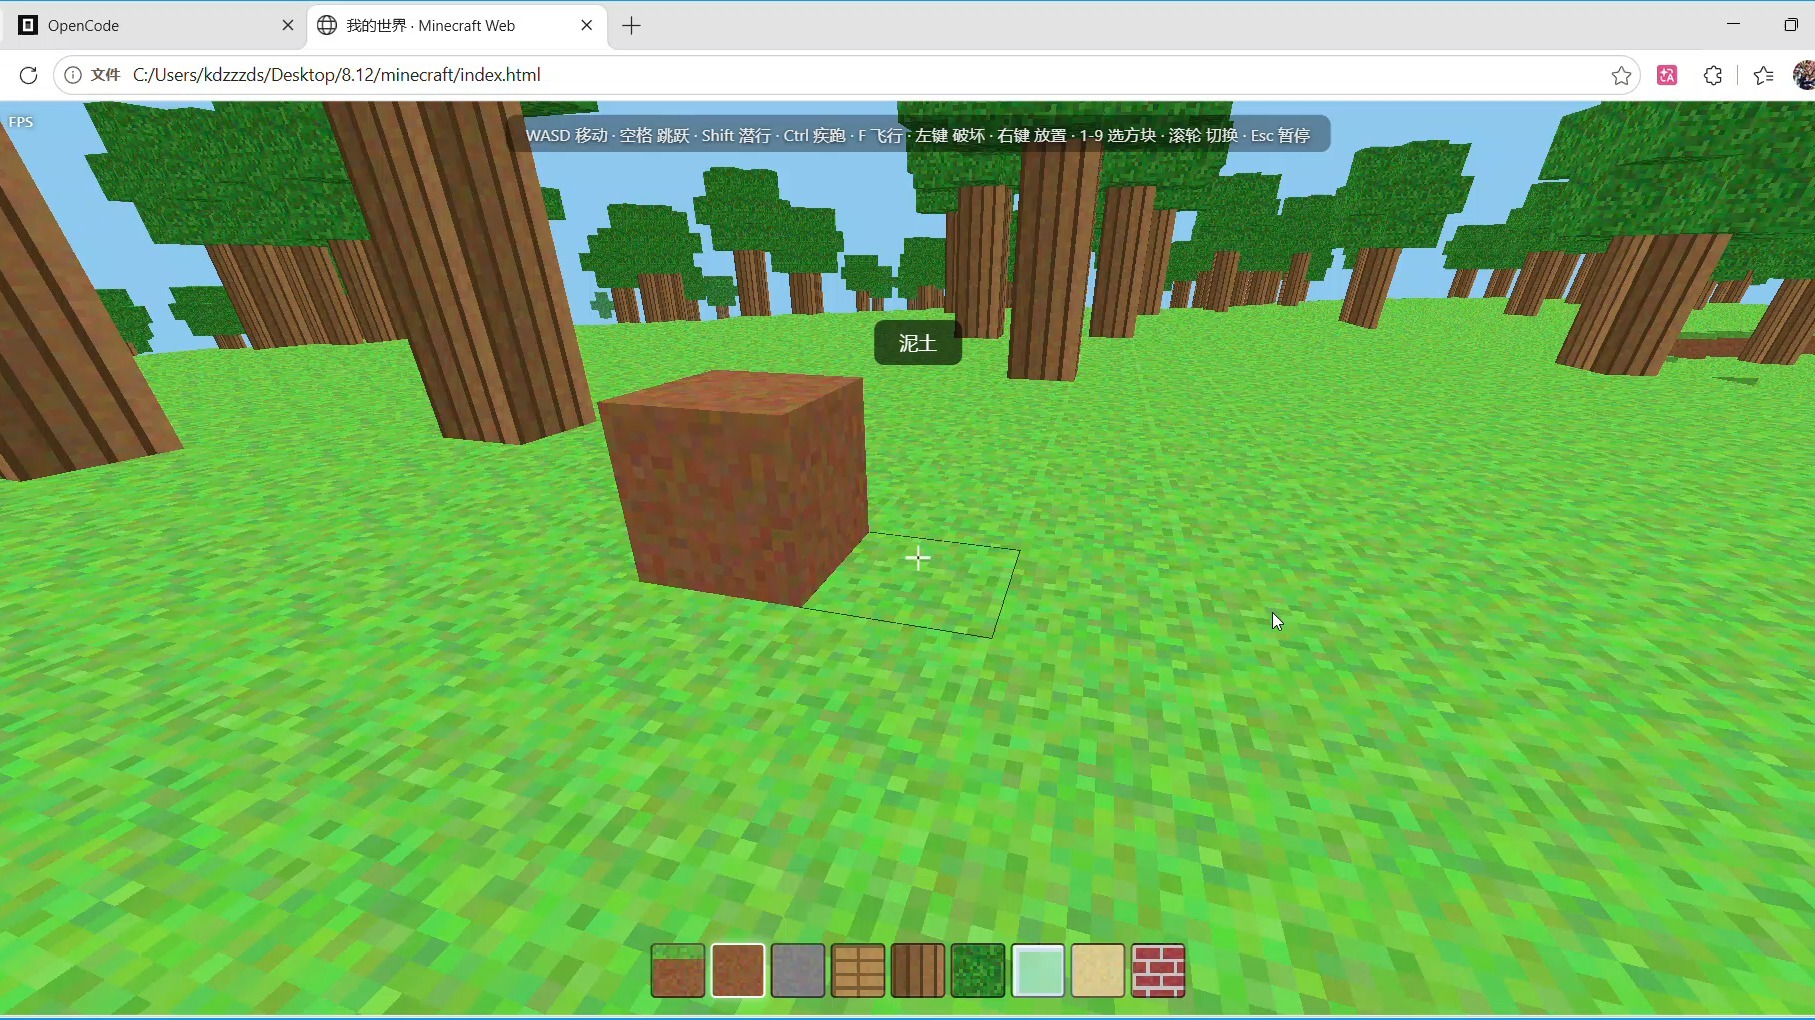The width and height of the screenshot is (1815, 1020).
Task: Select the red brick block slot
Action: [x=1158, y=970]
